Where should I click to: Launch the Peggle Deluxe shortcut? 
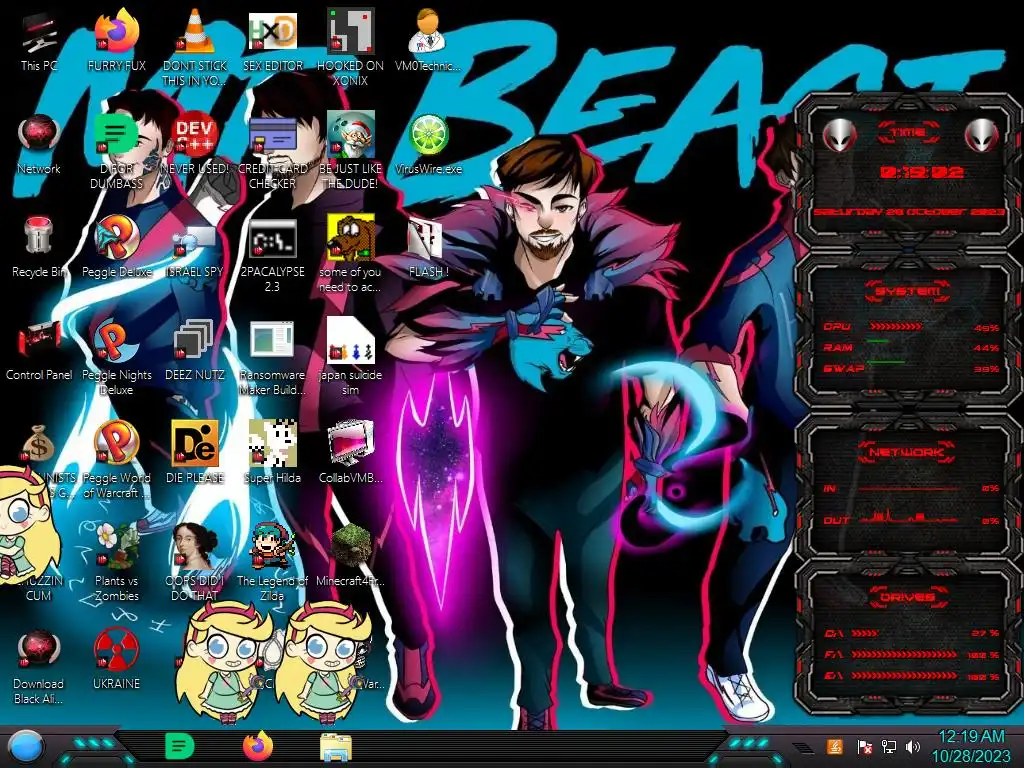pyautogui.click(x=116, y=238)
